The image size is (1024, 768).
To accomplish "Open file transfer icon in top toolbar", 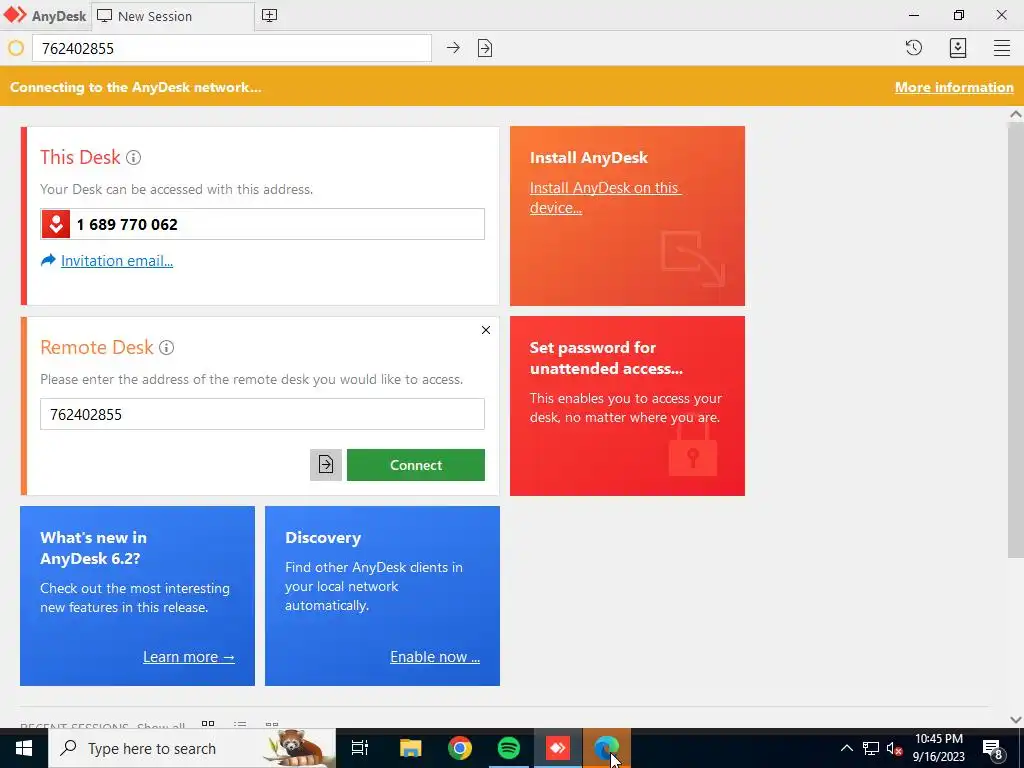I will (485, 48).
